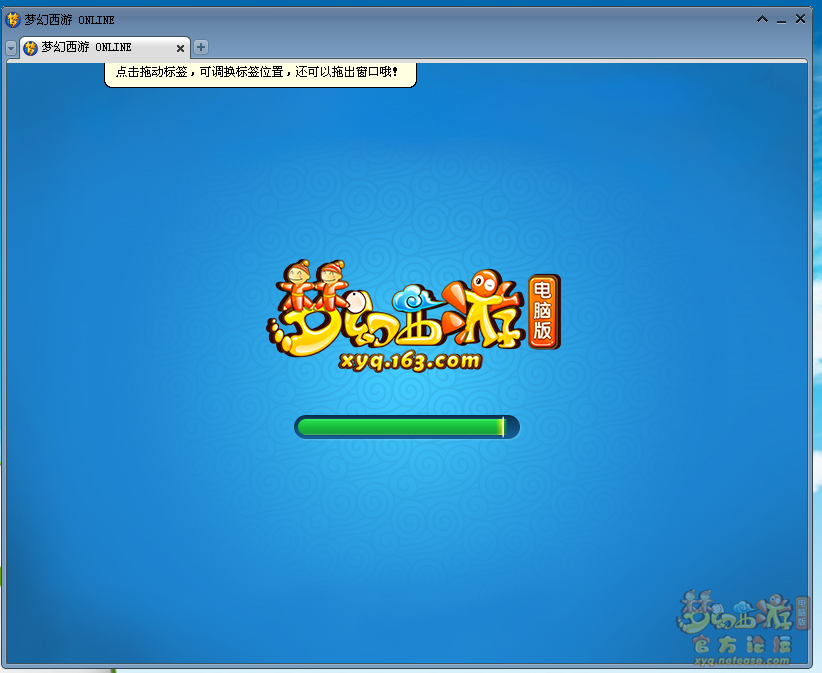Click the game icon in title bar

12,20
